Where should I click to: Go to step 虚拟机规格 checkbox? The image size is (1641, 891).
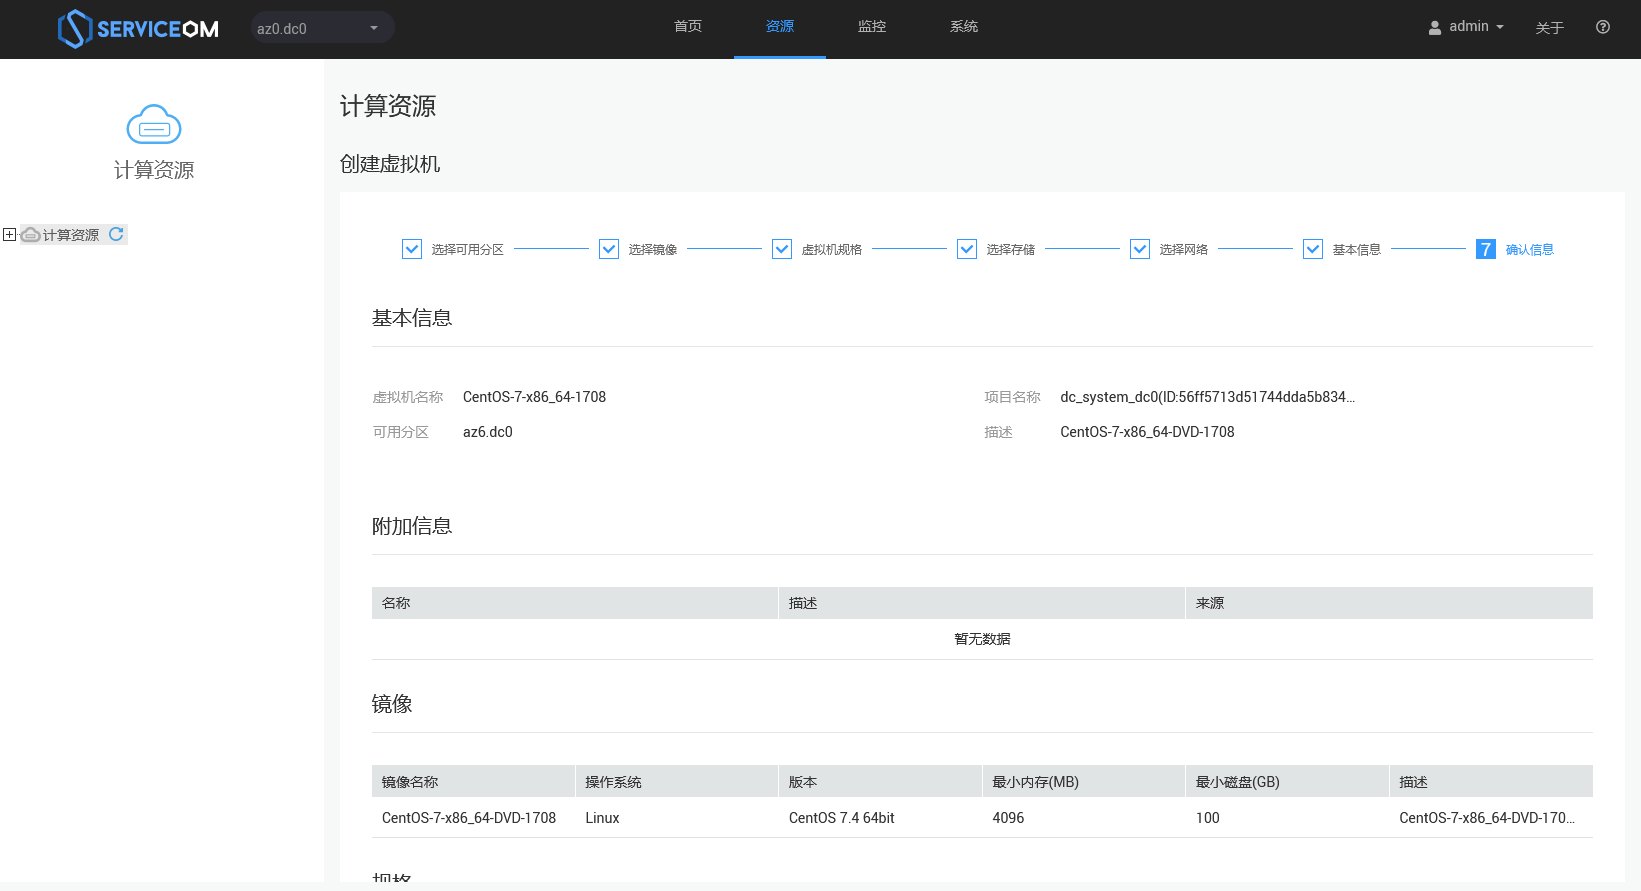(782, 249)
